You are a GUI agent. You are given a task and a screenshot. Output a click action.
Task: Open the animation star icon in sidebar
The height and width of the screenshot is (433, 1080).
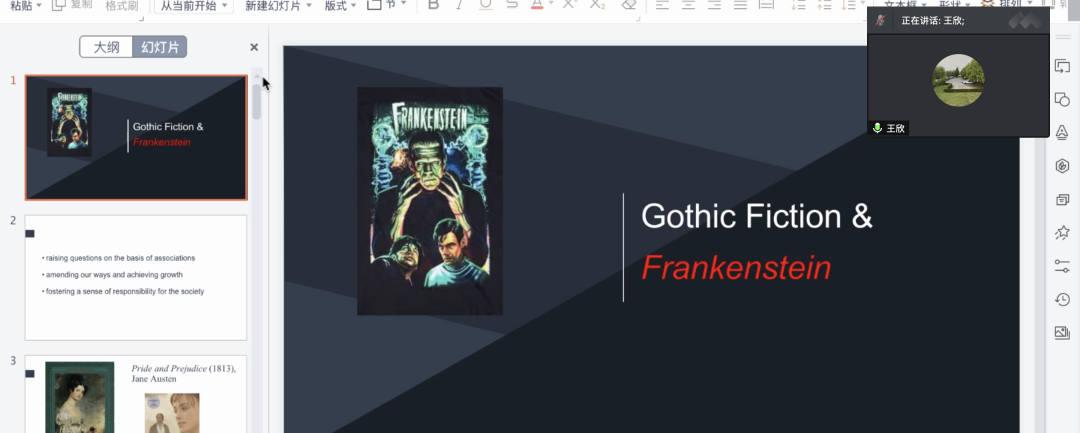(x=1062, y=232)
